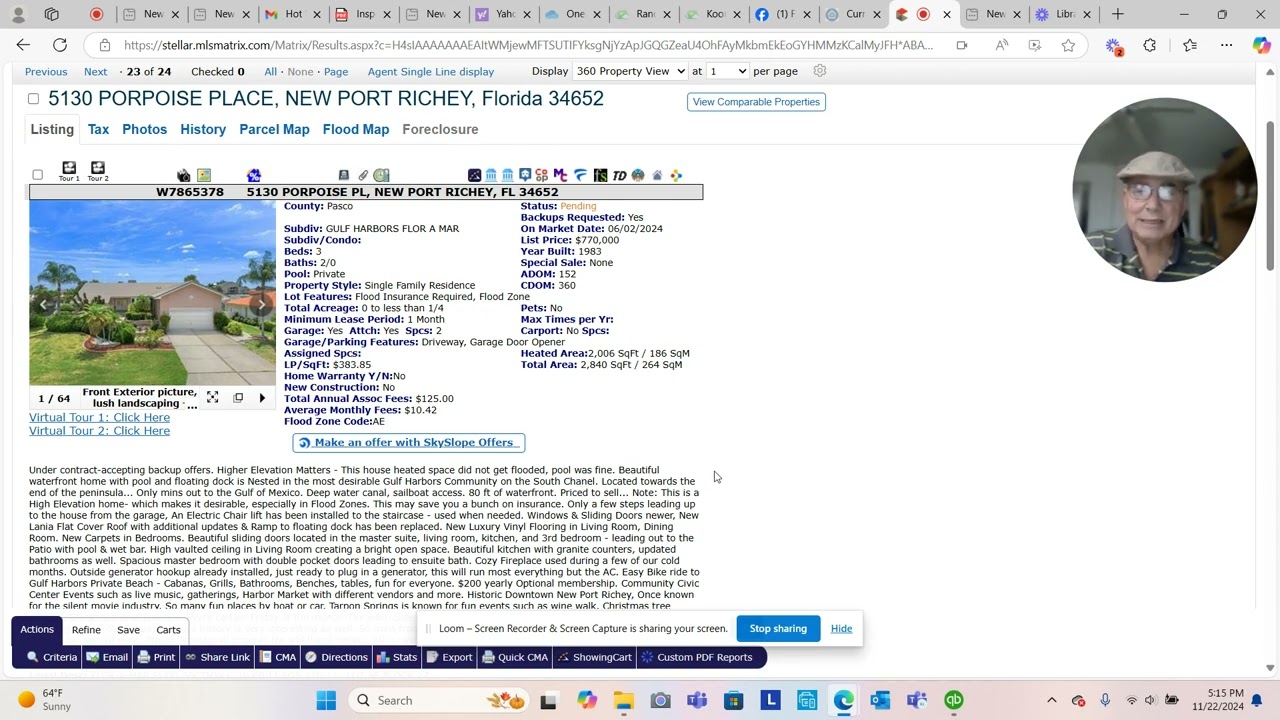Open the Carts tab in bottom bar
Viewport: 1280px width, 720px height.
tap(168, 630)
